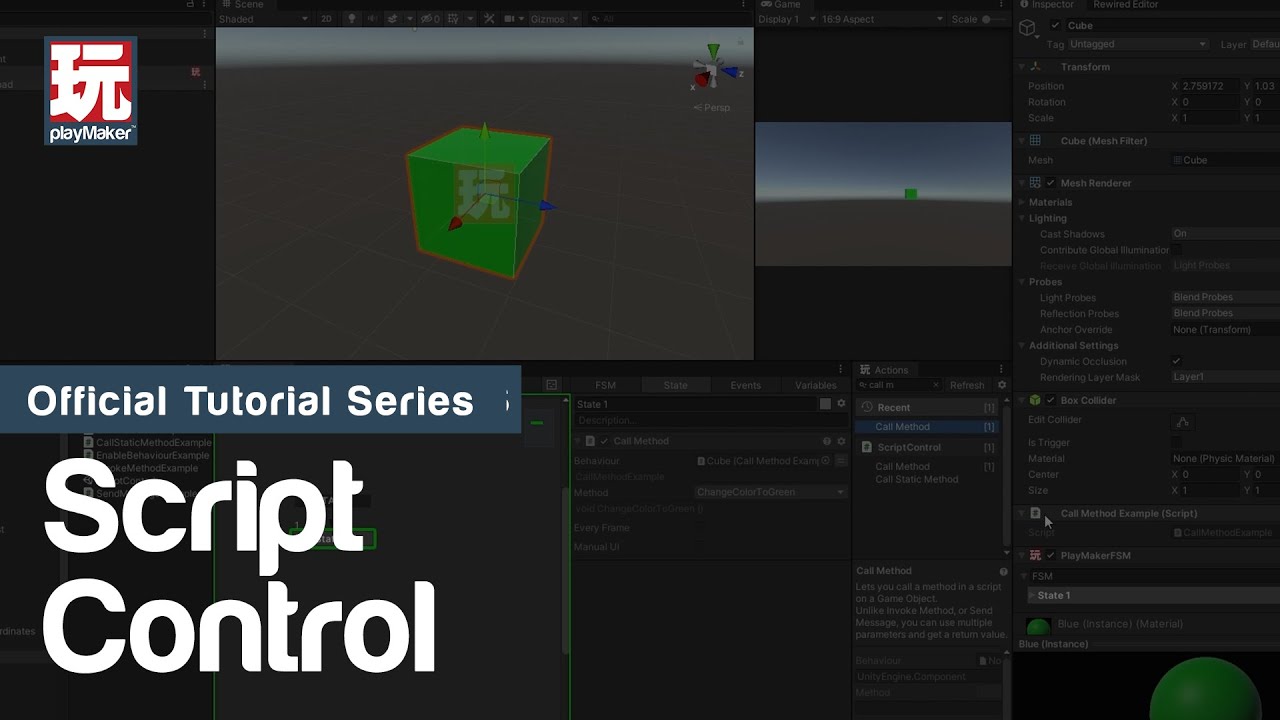Open the Actions panel kebab menu

coord(1001,370)
